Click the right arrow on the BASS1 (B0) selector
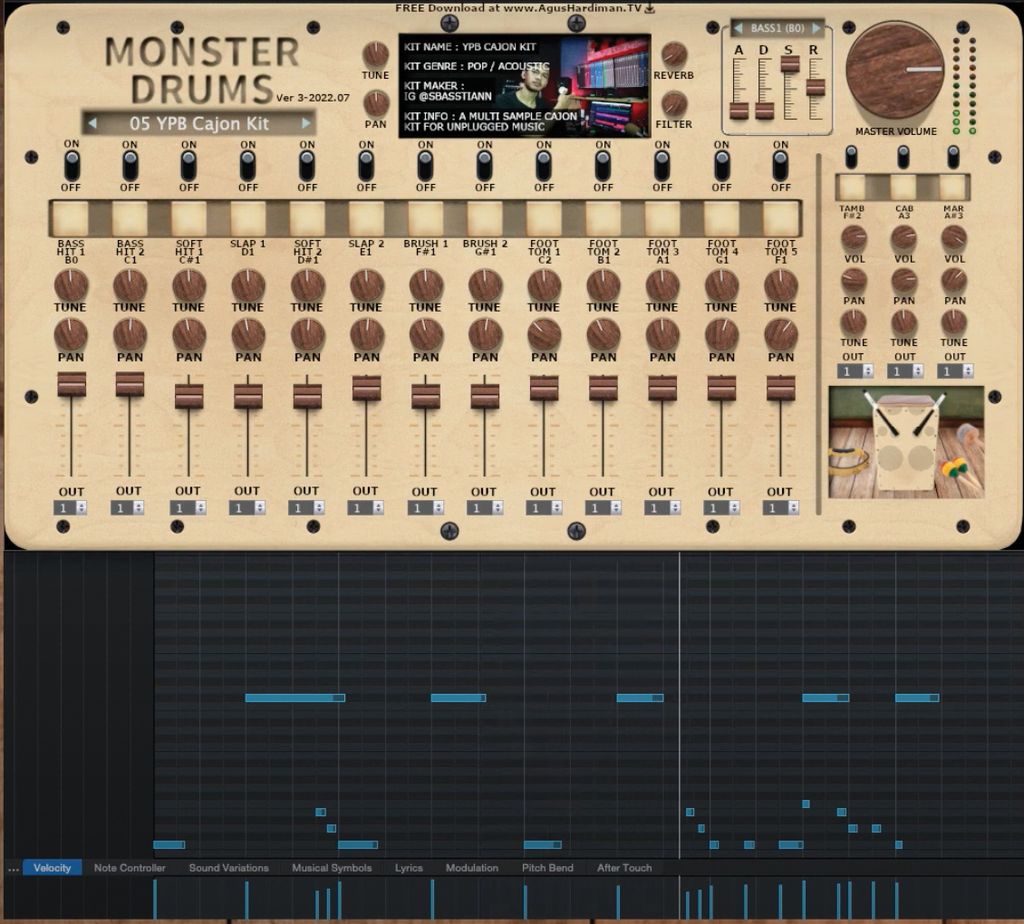 tap(817, 28)
